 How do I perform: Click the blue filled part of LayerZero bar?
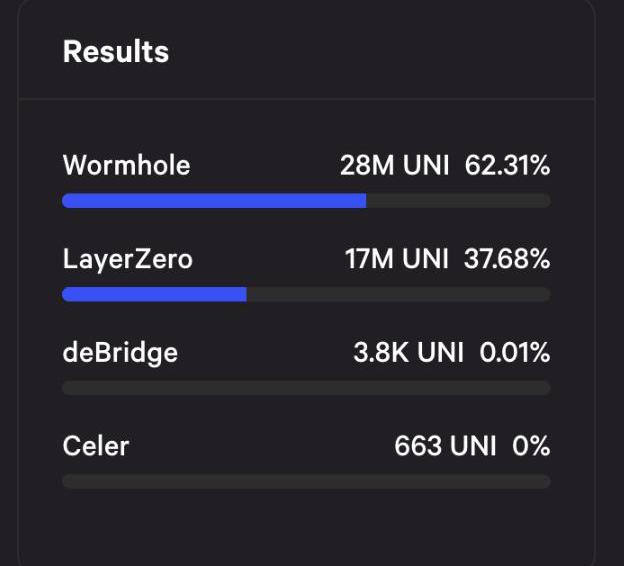tap(154, 294)
